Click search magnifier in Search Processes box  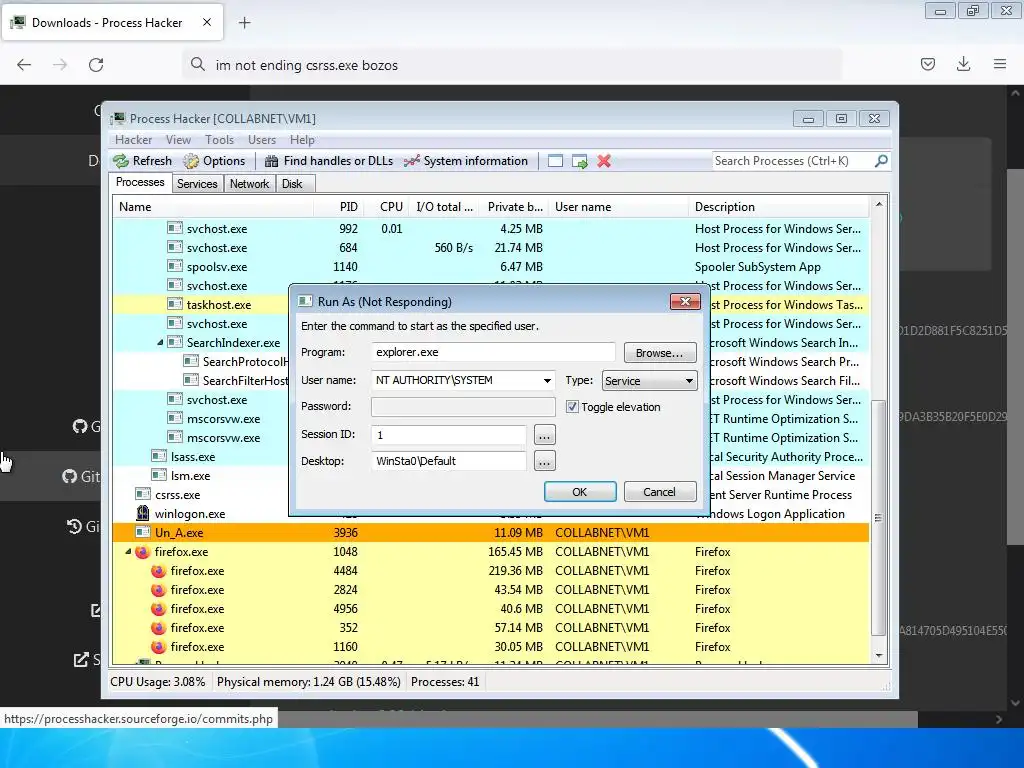tap(881, 161)
